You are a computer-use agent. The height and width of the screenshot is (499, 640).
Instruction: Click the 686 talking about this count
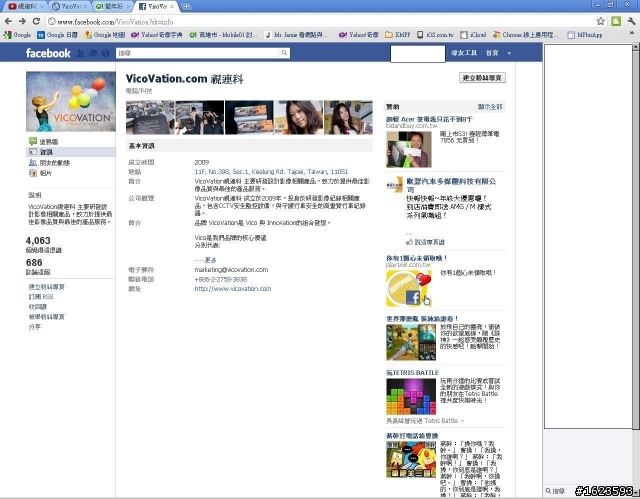34,262
